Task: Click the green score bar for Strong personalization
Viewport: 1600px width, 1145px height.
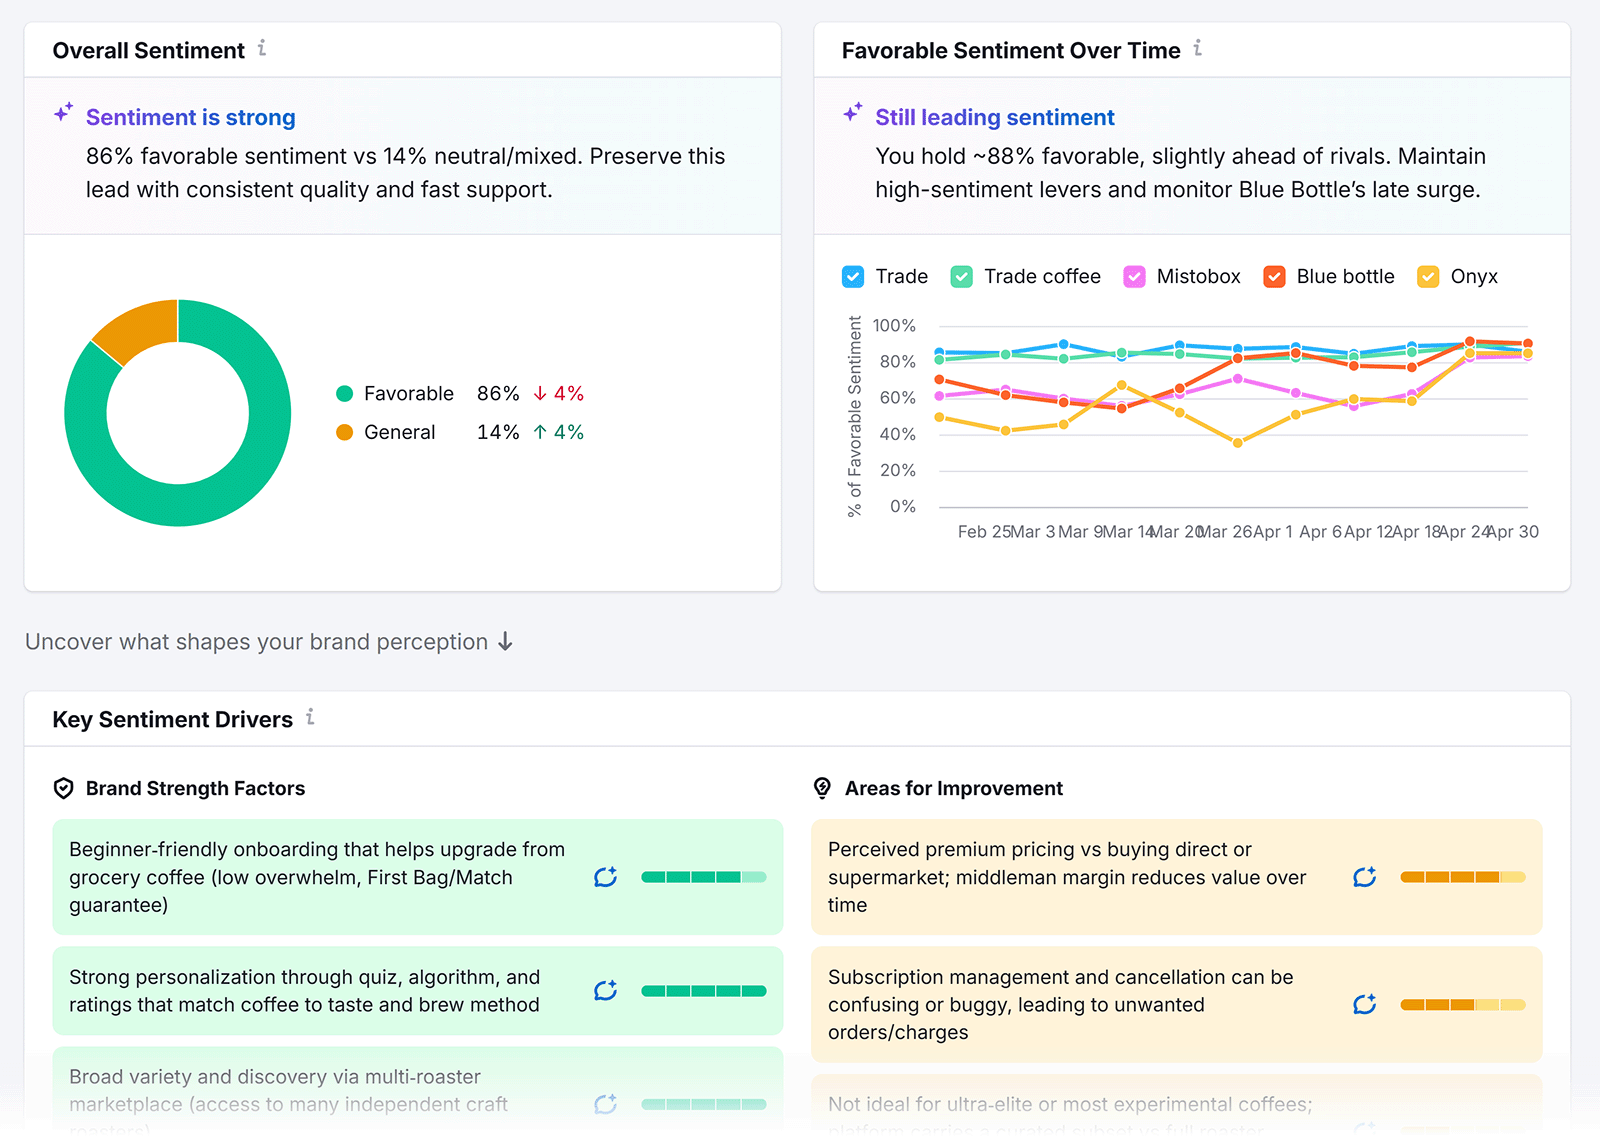Action: 704,991
